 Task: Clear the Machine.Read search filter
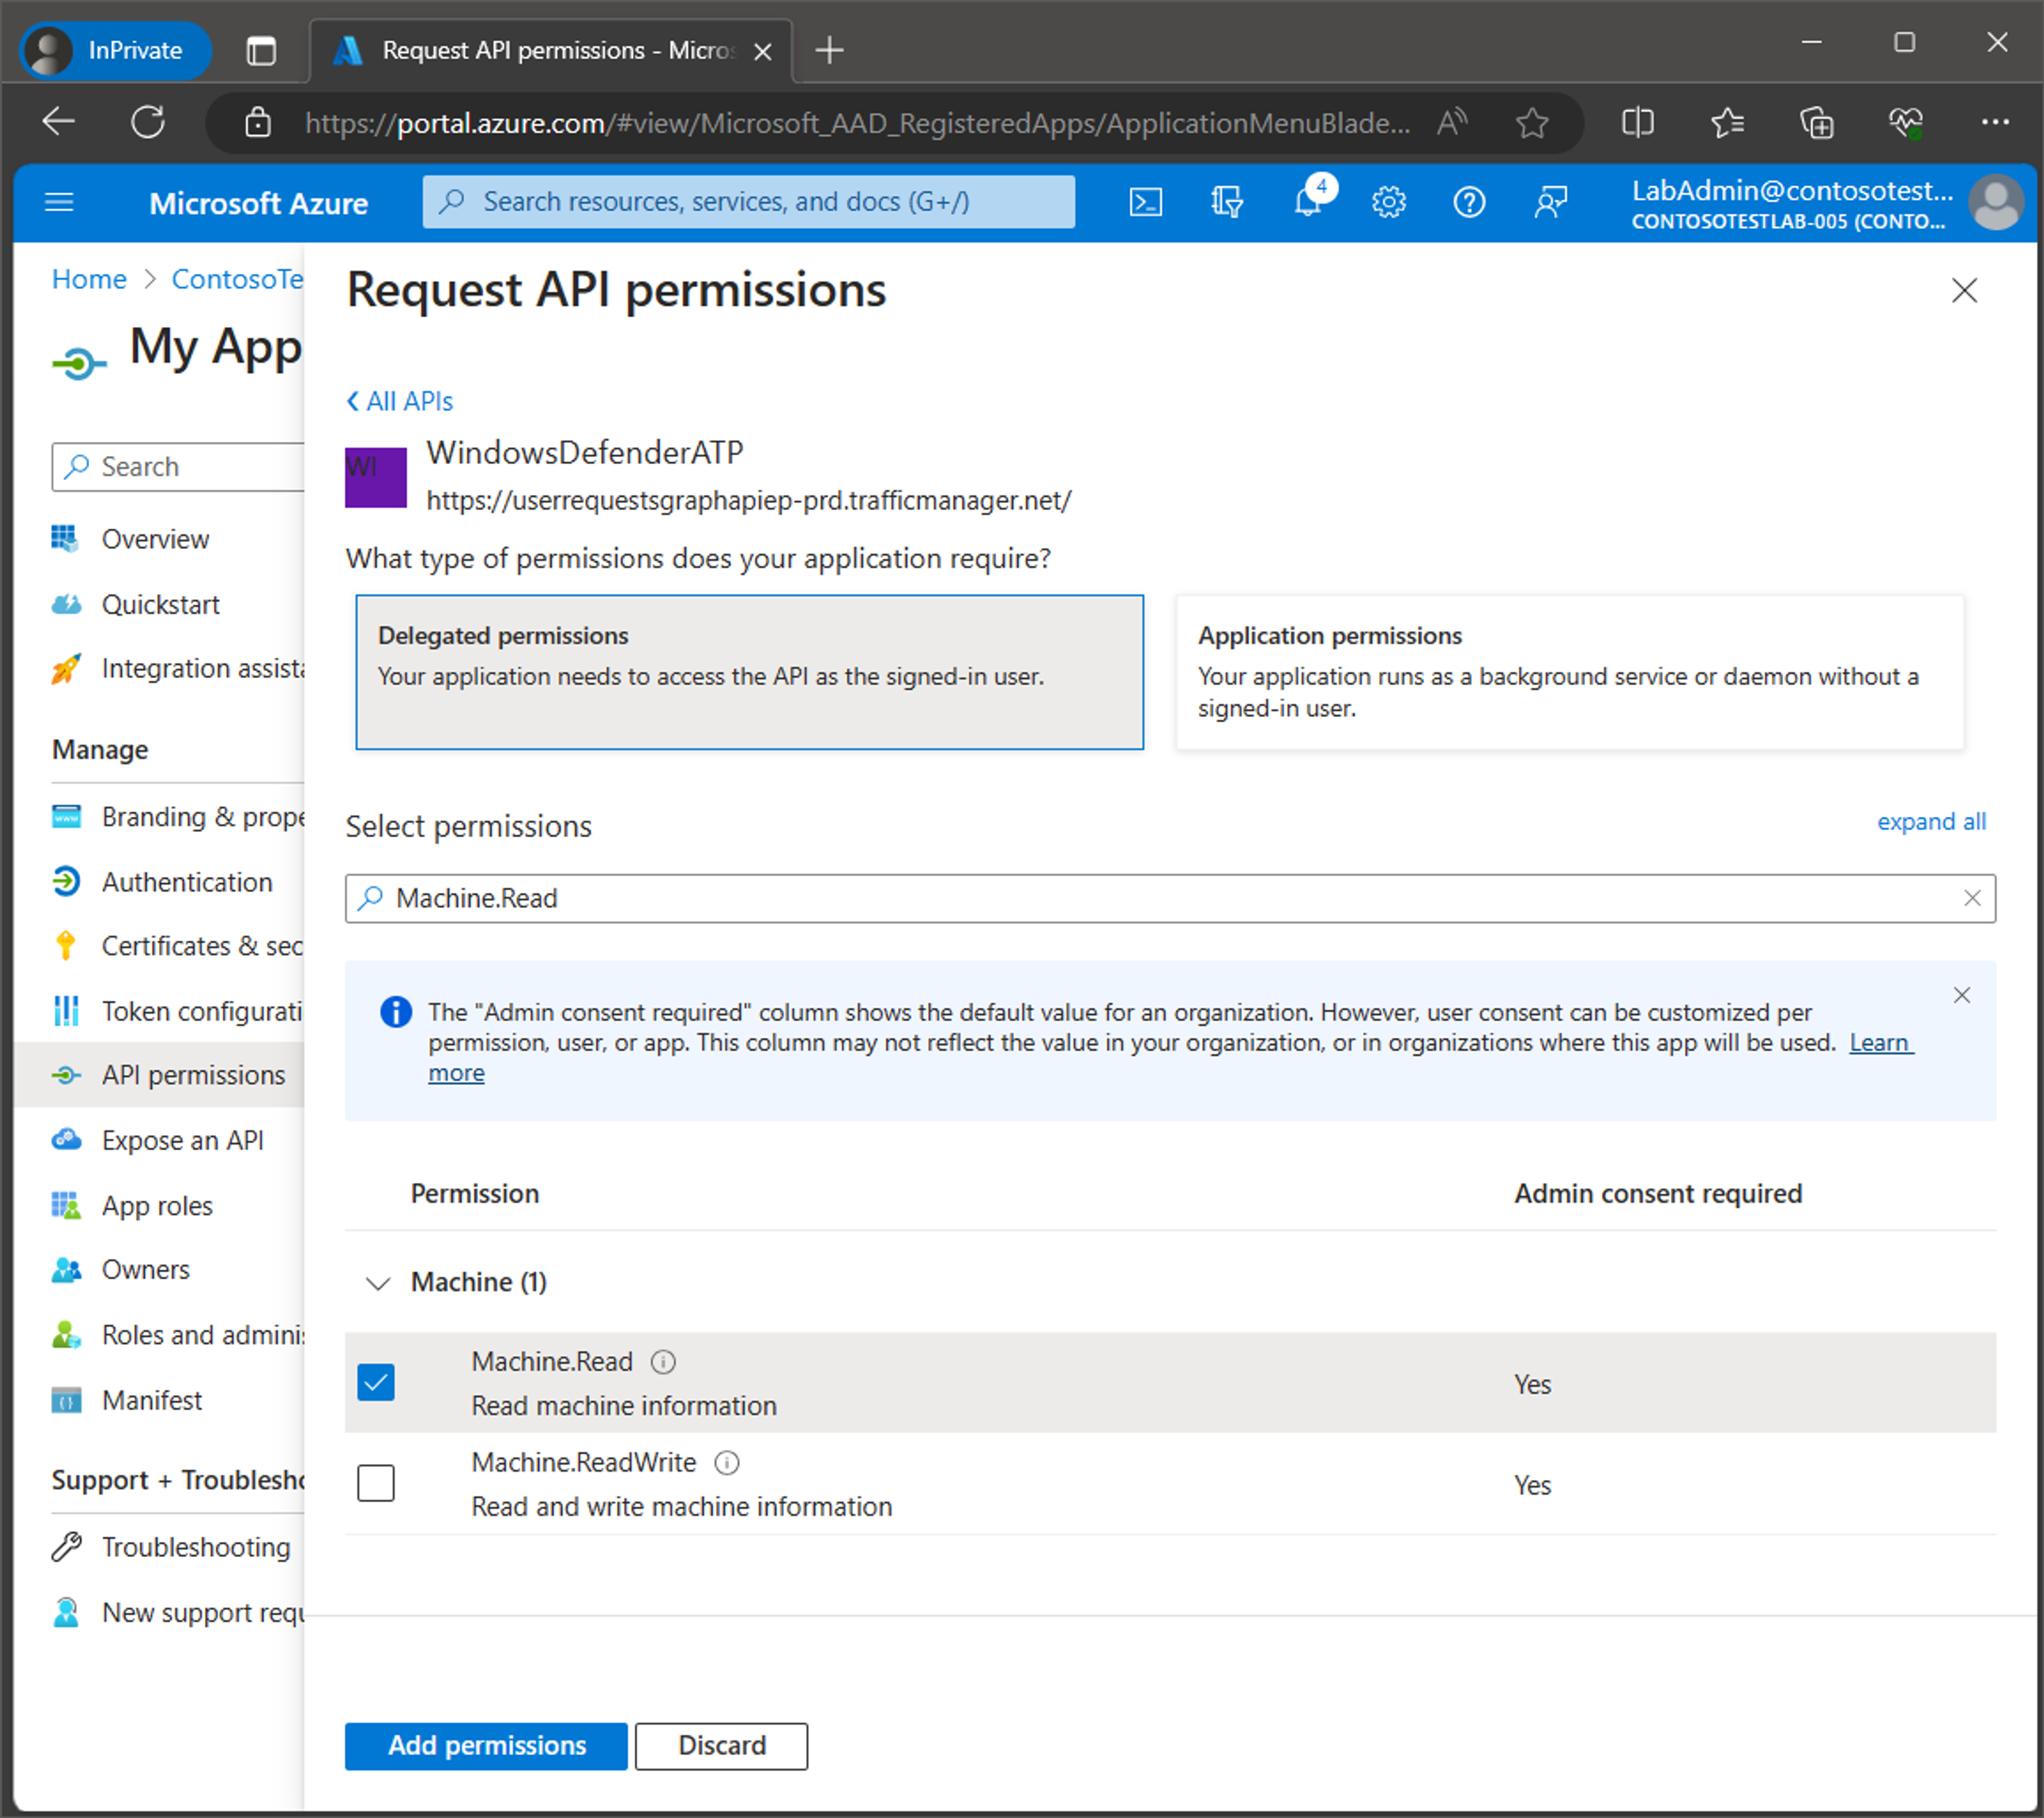(1971, 898)
